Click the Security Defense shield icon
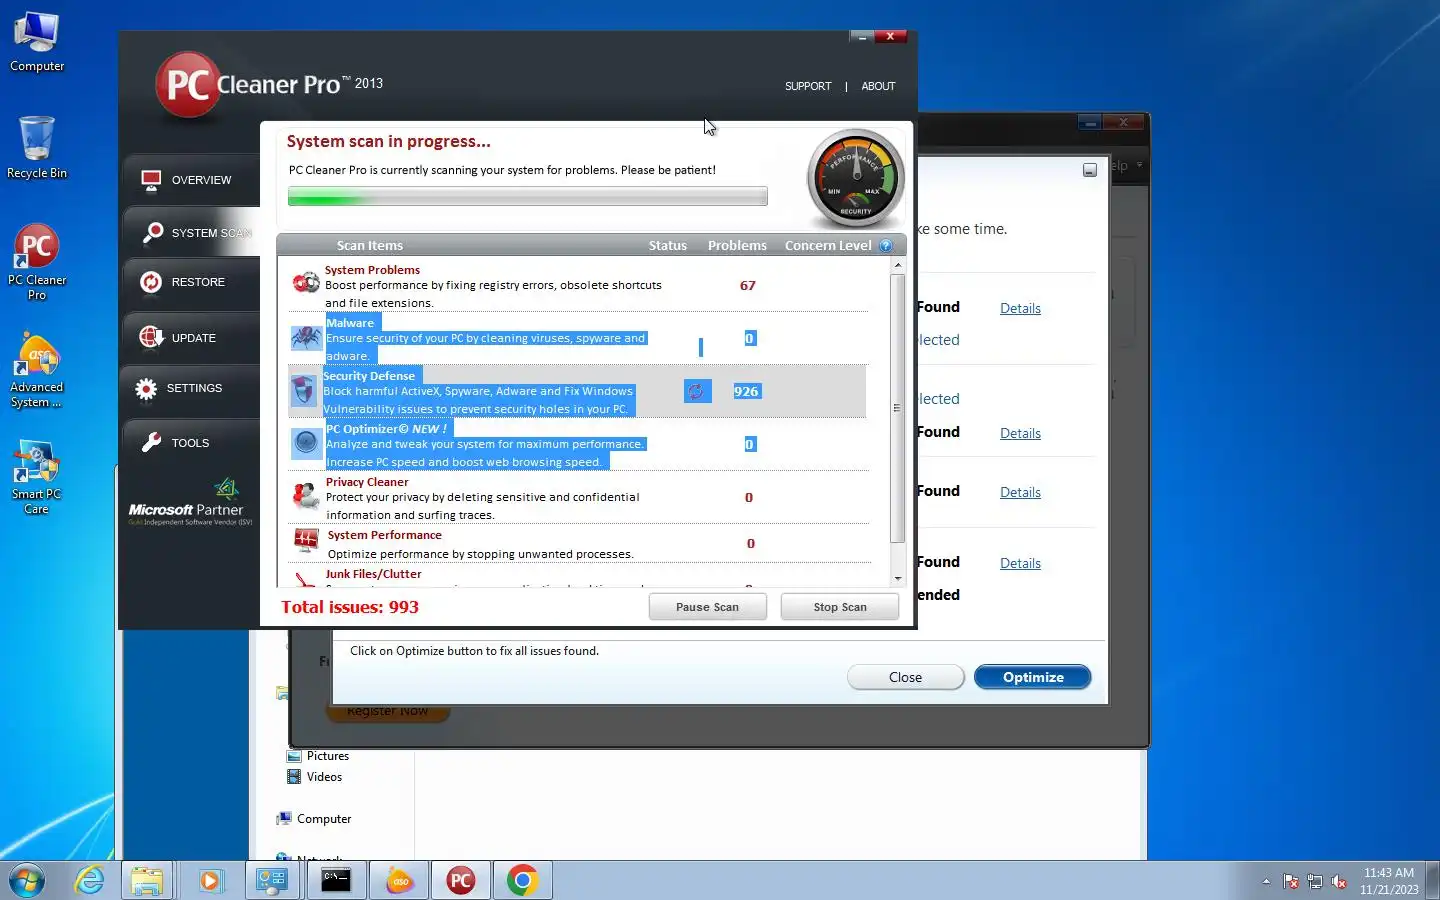The image size is (1440, 900). coord(304,391)
